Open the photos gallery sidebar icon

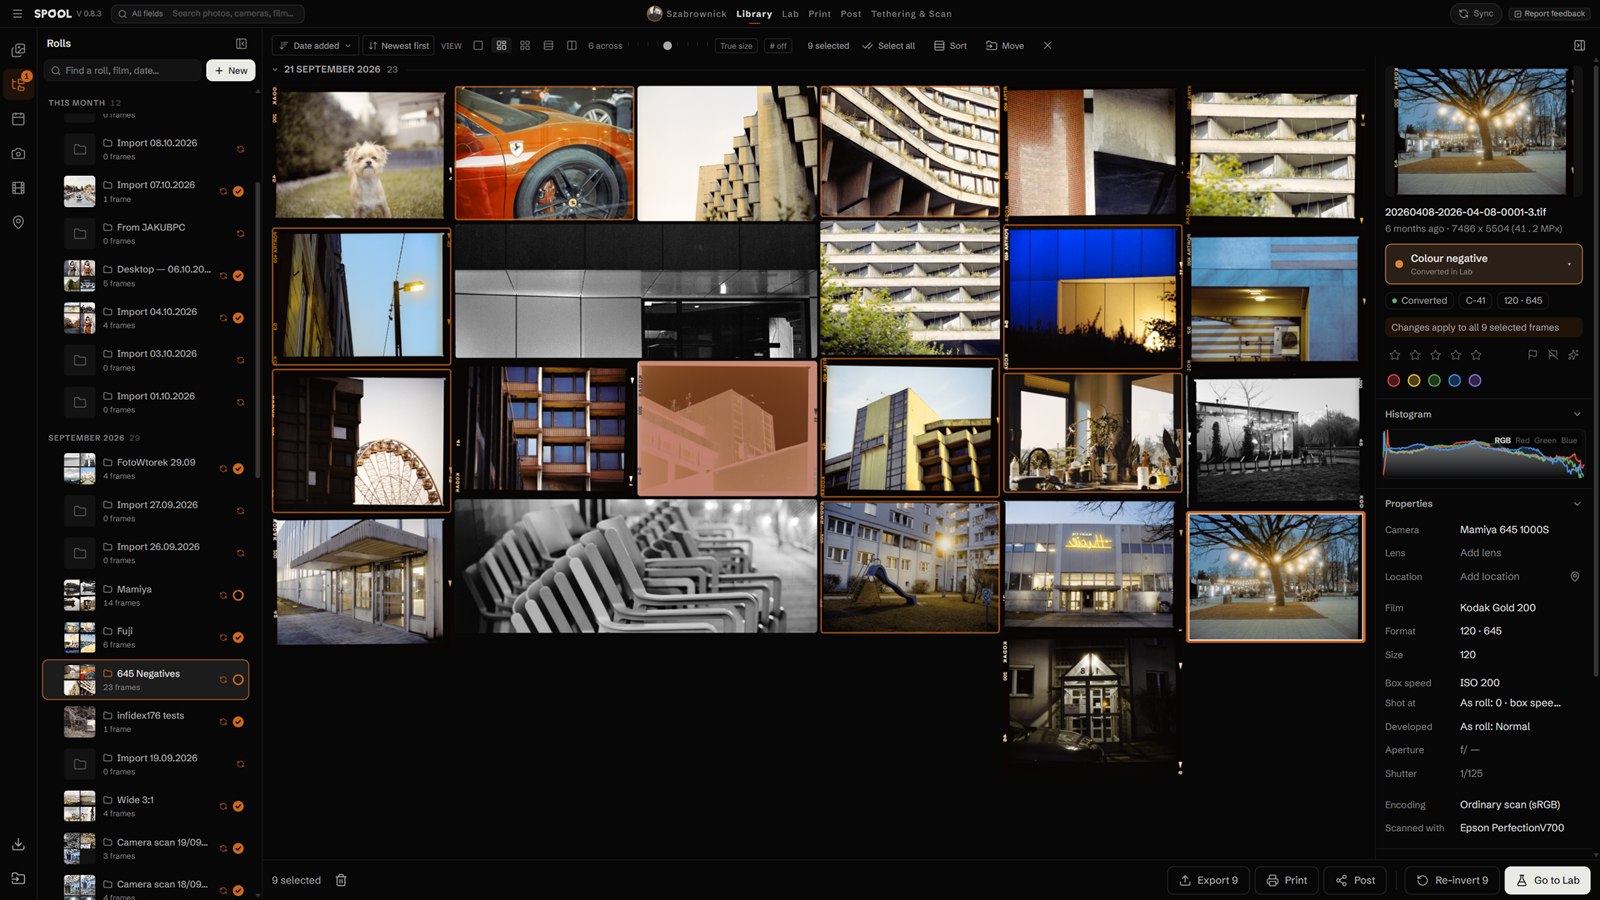pyautogui.click(x=18, y=50)
